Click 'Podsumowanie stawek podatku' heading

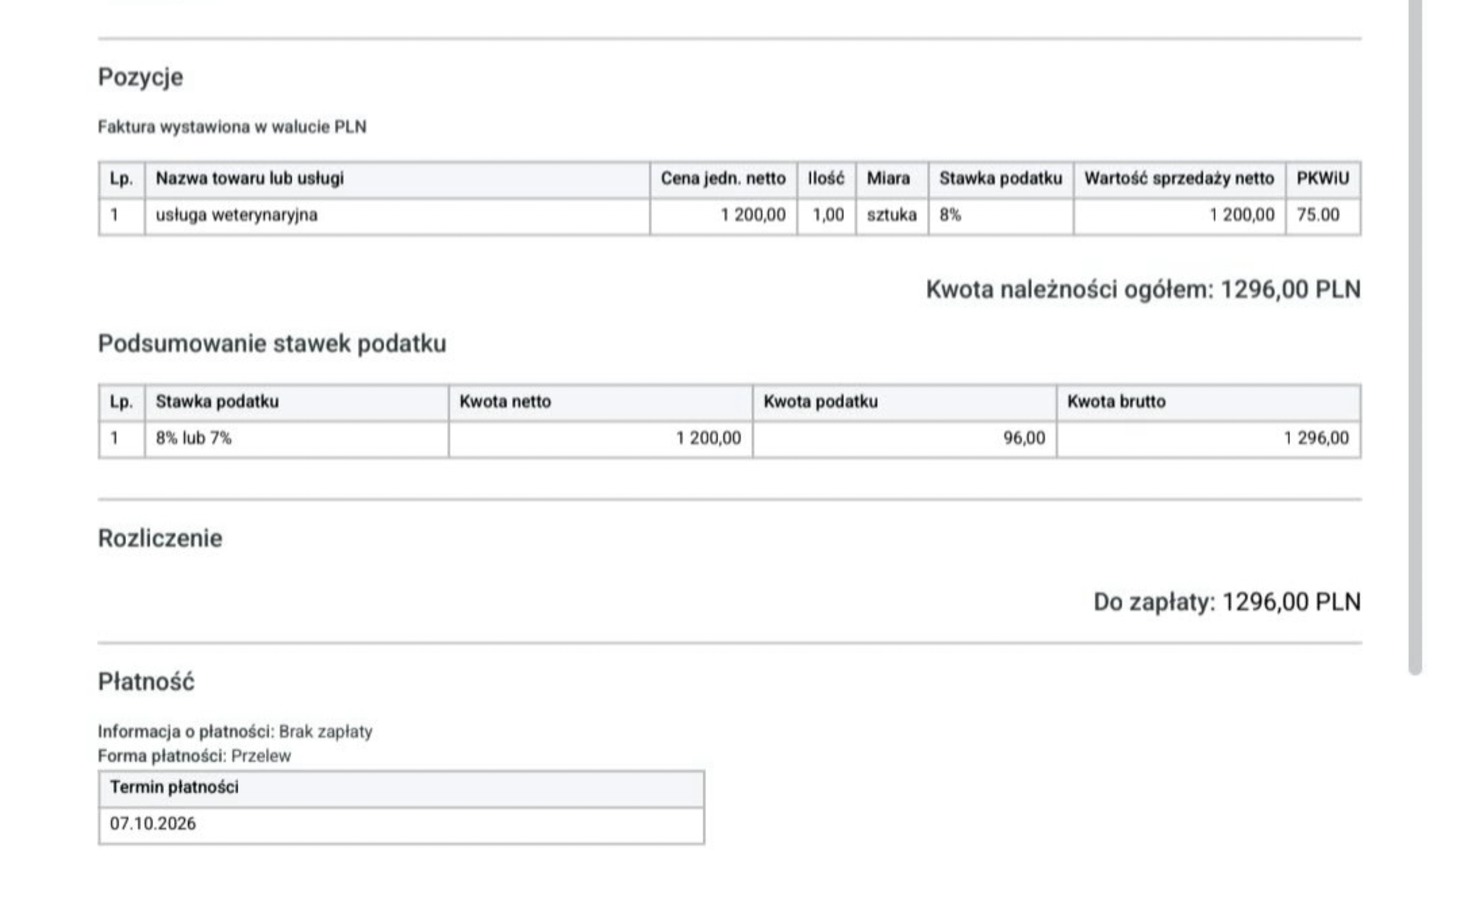[272, 344]
